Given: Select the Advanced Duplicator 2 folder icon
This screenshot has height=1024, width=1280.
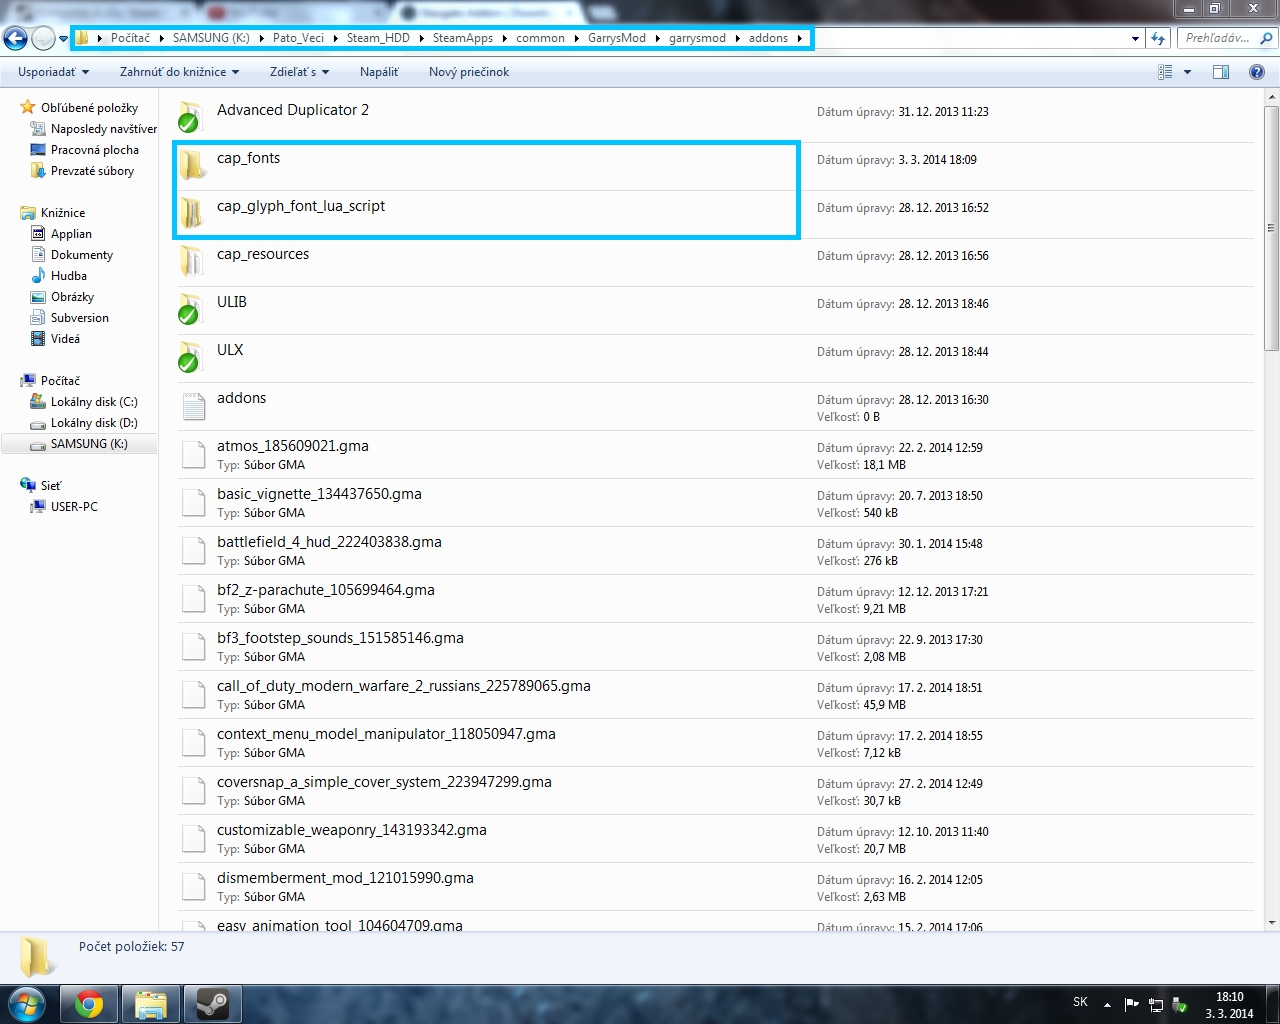Looking at the screenshot, I should tap(191, 116).
